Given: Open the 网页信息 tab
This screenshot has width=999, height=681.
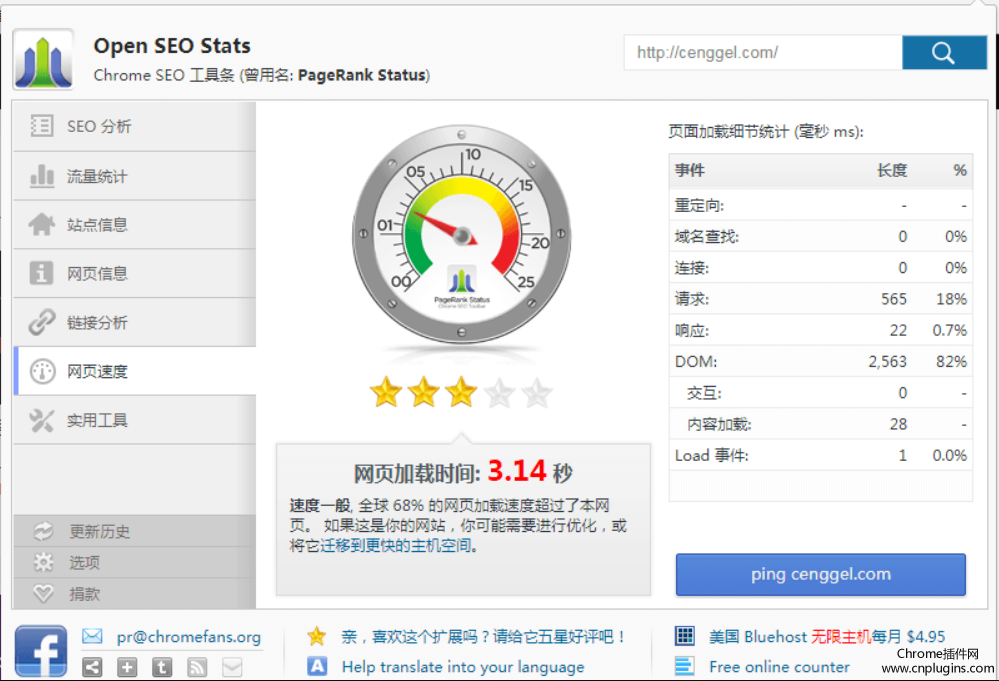Looking at the screenshot, I should (x=134, y=273).
